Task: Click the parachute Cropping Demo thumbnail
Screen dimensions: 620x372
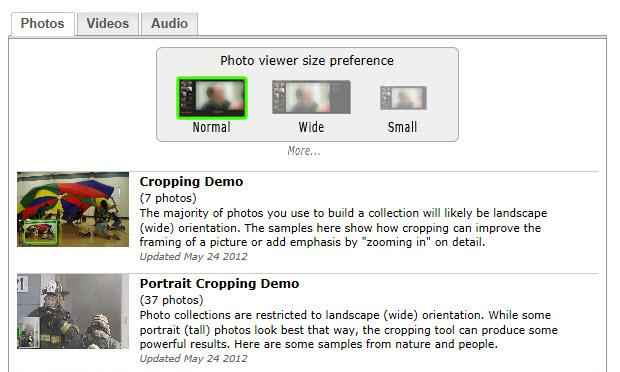Action: [73, 209]
